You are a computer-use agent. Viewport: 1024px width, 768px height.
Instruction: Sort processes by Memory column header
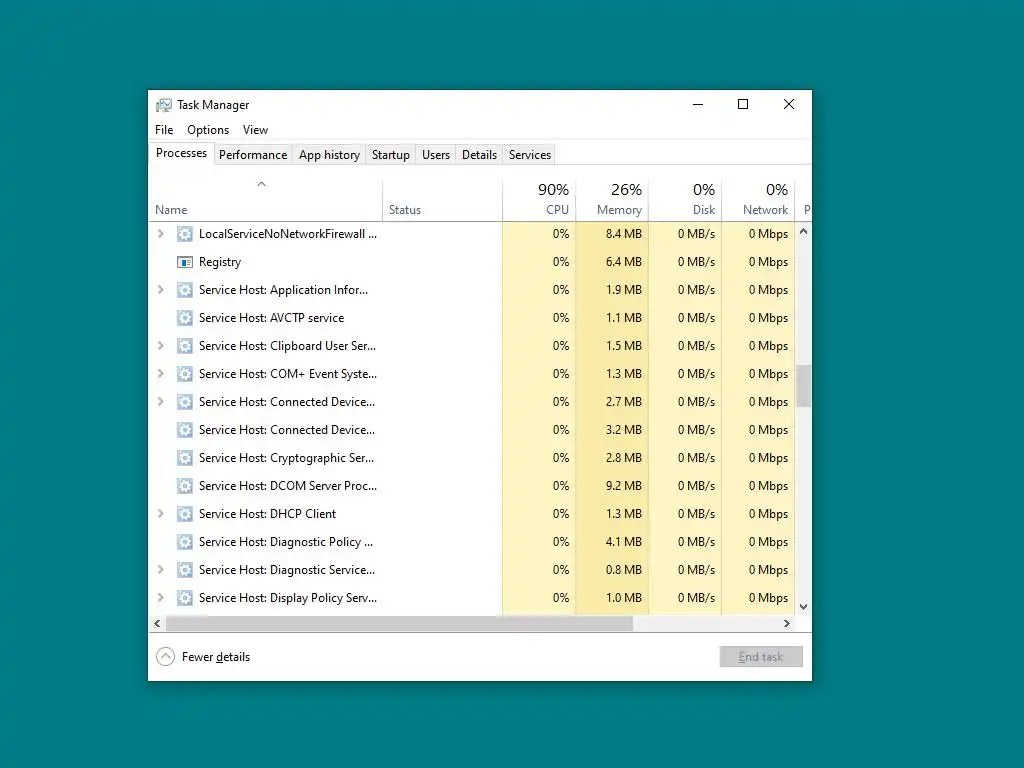coord(612,201)
